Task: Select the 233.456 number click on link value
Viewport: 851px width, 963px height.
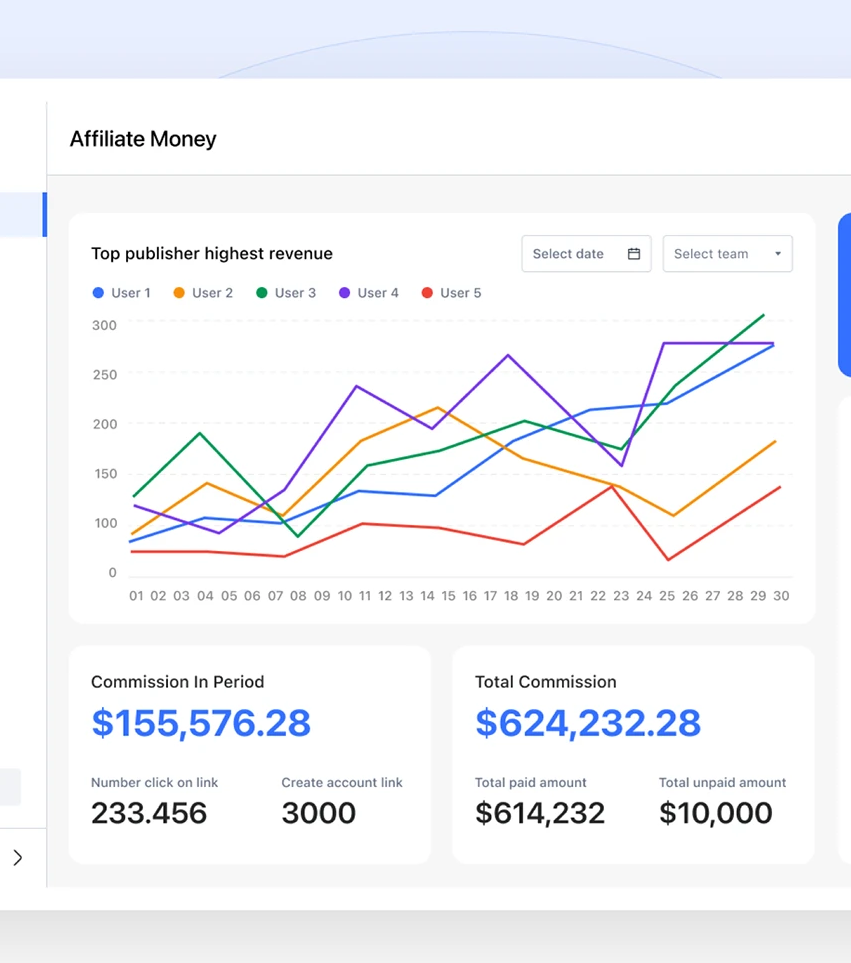Action: coord(149,813)
